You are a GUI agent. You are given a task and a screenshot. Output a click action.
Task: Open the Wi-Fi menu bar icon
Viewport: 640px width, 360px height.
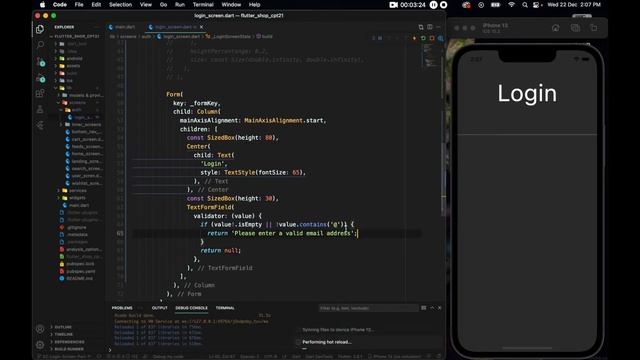tap(511, 5)
